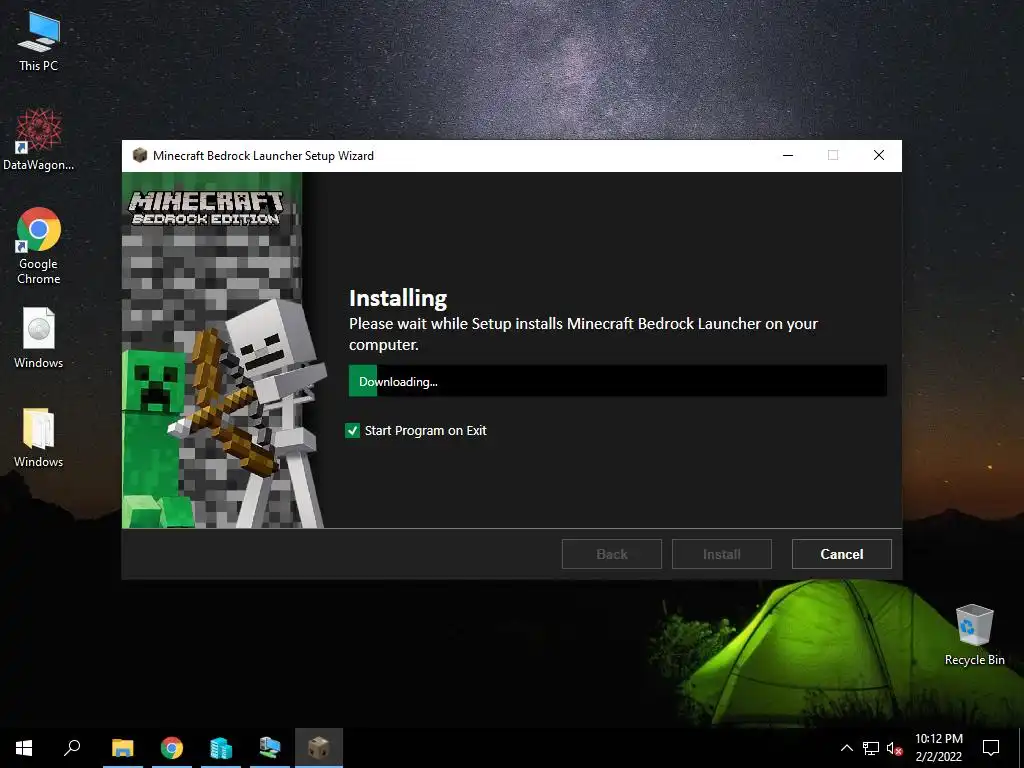The width and height of the screenshot is (1024, 768).
Task: Click the Show desktop strip
Action: click(x=1021, y=748)
